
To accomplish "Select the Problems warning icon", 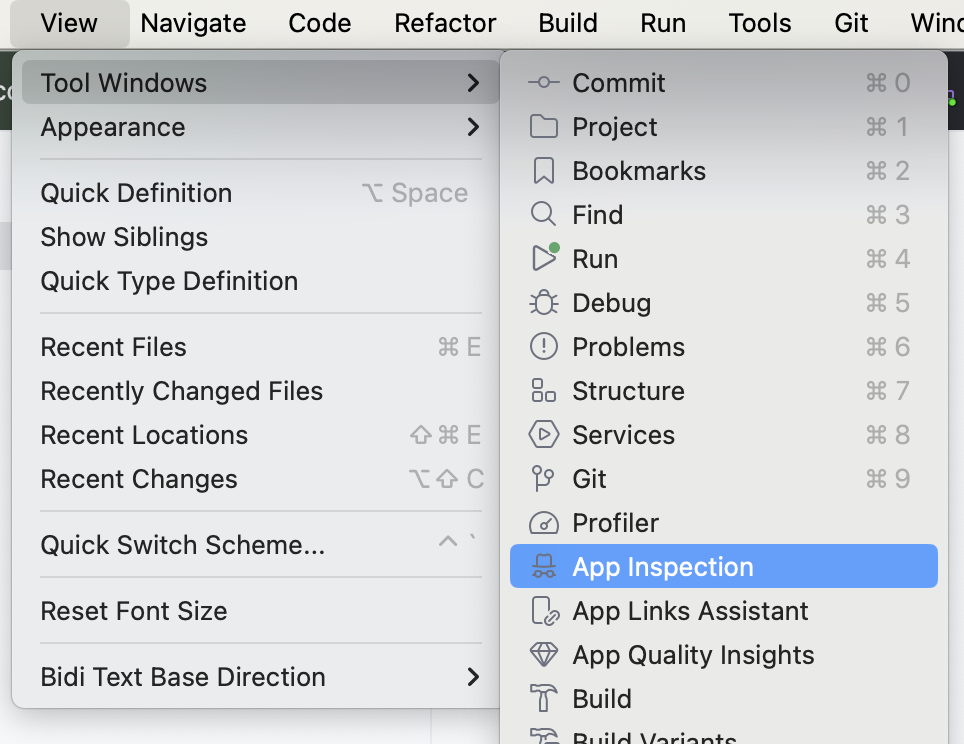I will [x=543, y=347].
